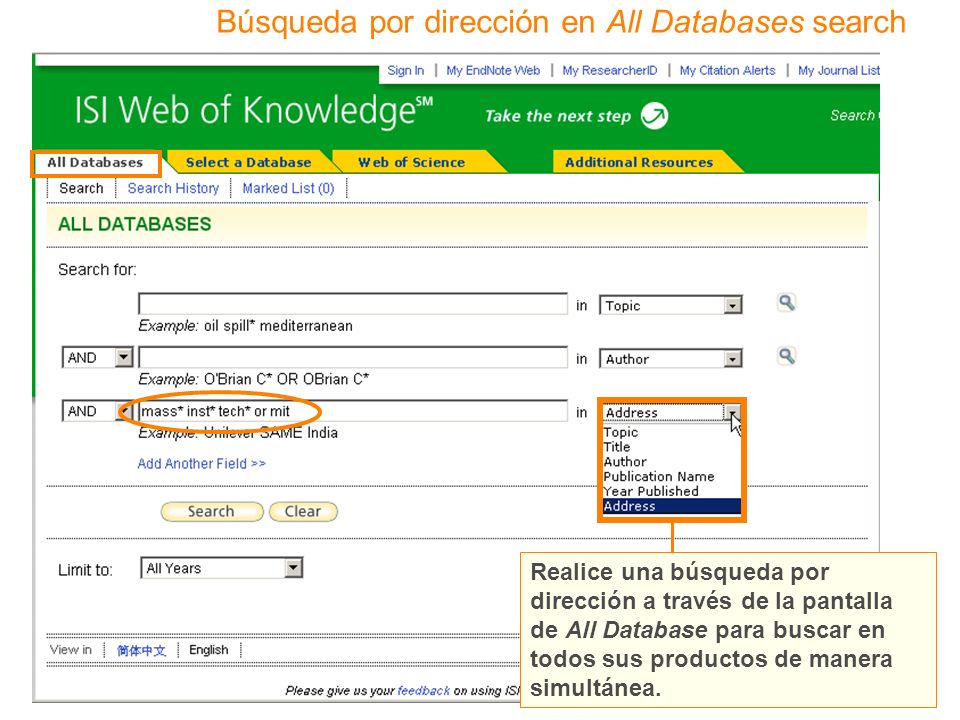This screenshot has height=720, width=960.
Task: Click the search lookup icon beside Author
Action: point(786,356)
